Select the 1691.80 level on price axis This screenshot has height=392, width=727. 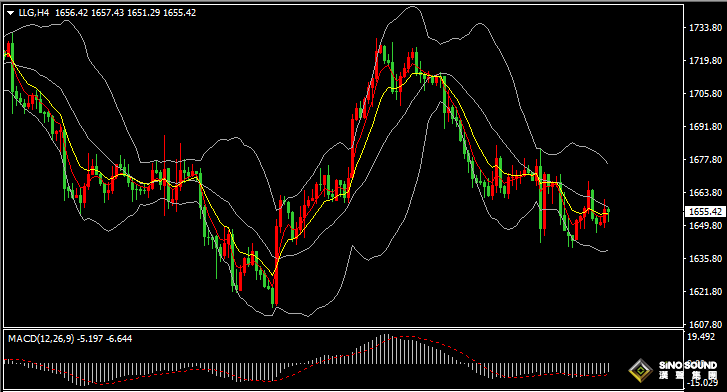coord(705,127)
